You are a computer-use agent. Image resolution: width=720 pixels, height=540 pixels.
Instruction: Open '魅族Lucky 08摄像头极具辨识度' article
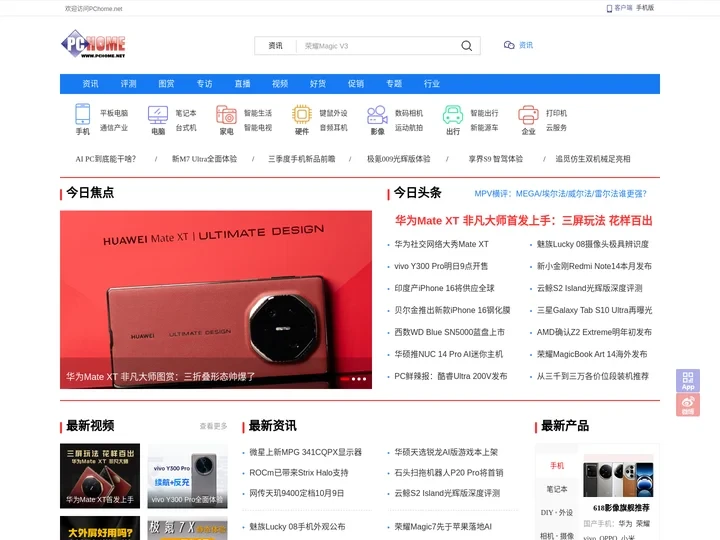[x=592, y=244]
